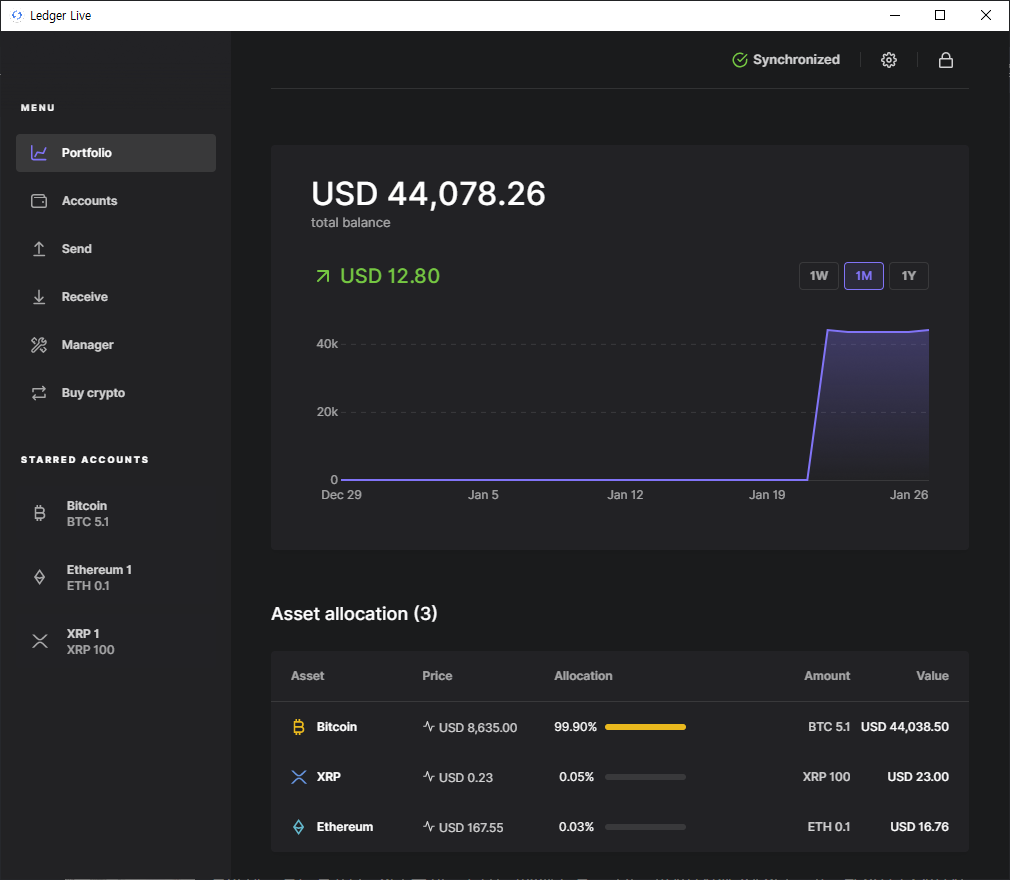This screenshot has height=880, width=1010.
Task: Click the yellow Bitcoin allocation bar
Action: point(645,727)
